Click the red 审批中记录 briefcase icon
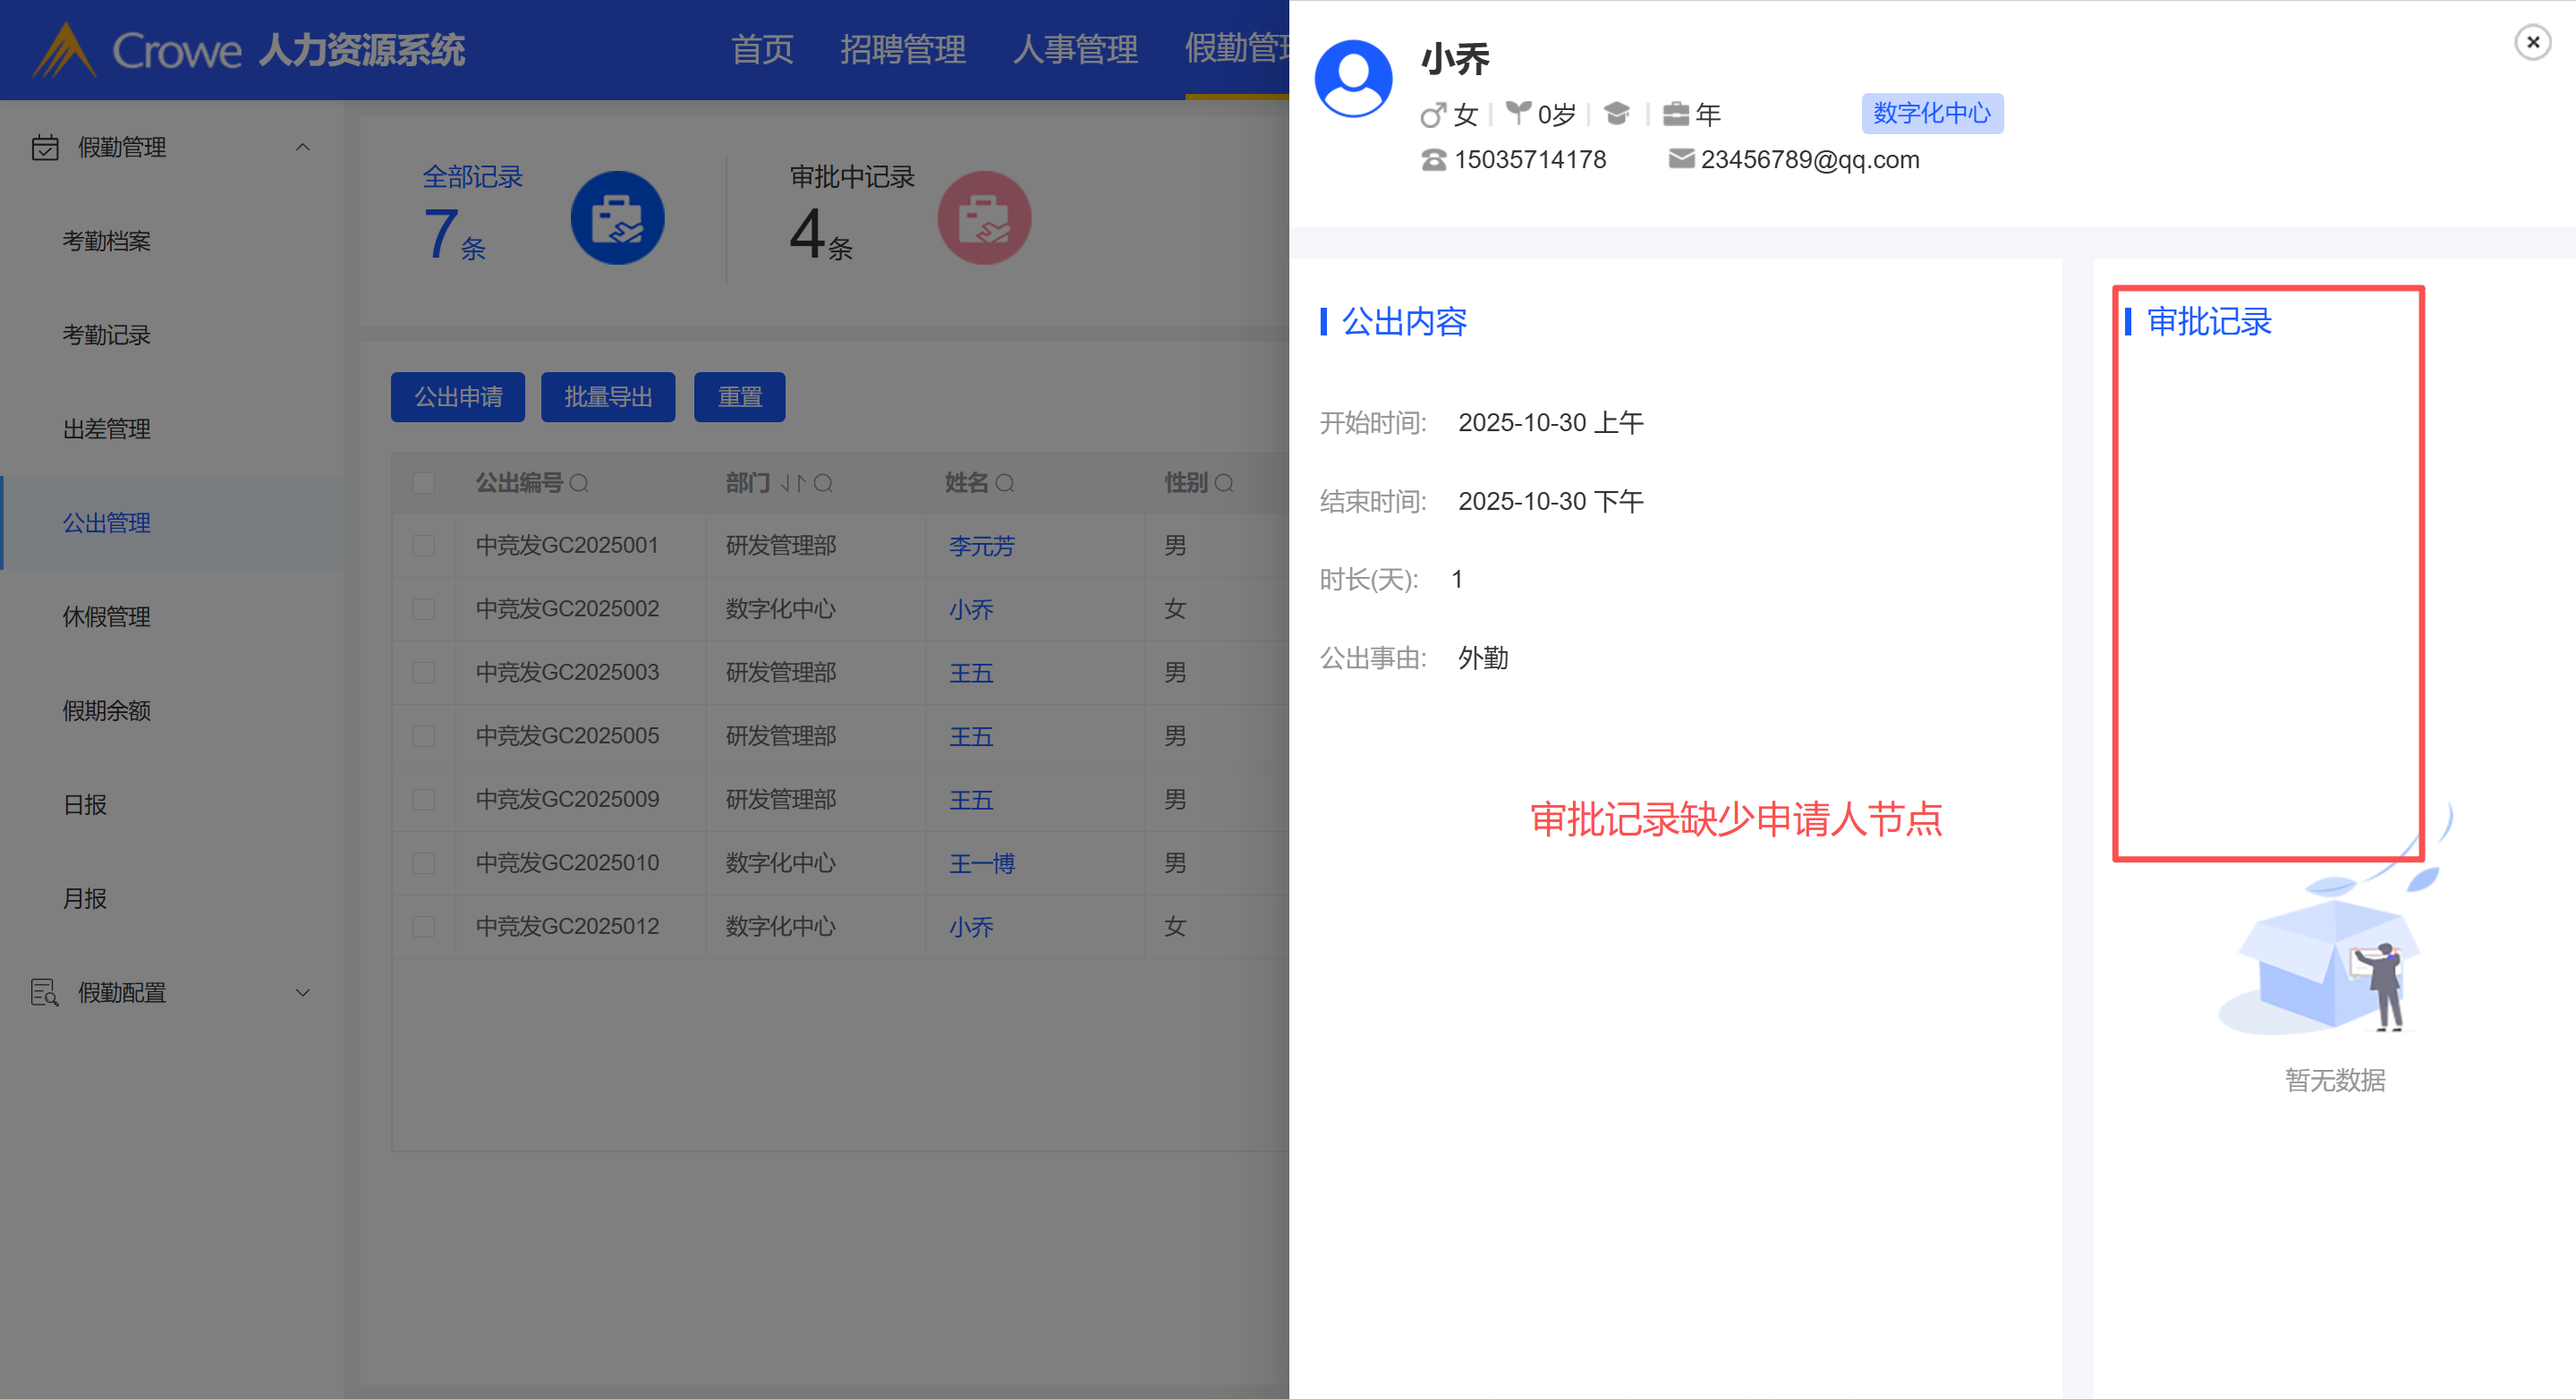 click(983, 218)
